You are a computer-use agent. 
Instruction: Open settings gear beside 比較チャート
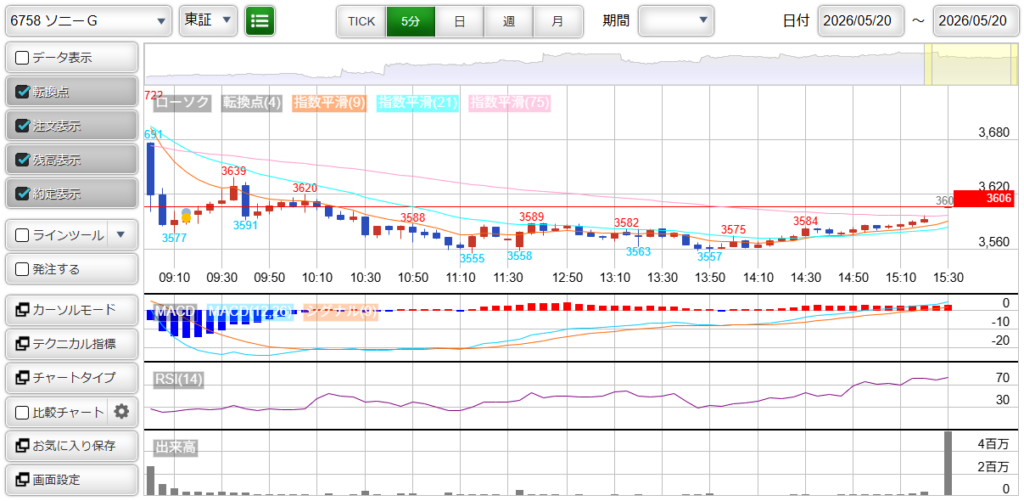[121, 412]
